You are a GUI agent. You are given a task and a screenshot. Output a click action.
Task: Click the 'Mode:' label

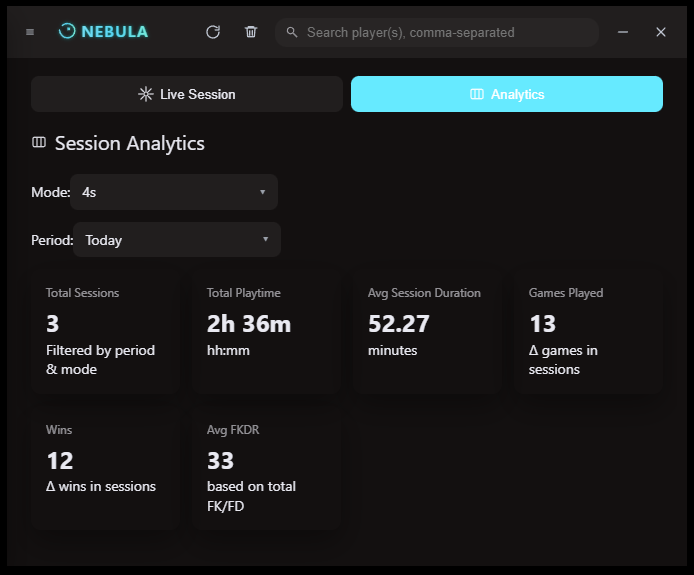pyautogui.click(x=50, y=192)
